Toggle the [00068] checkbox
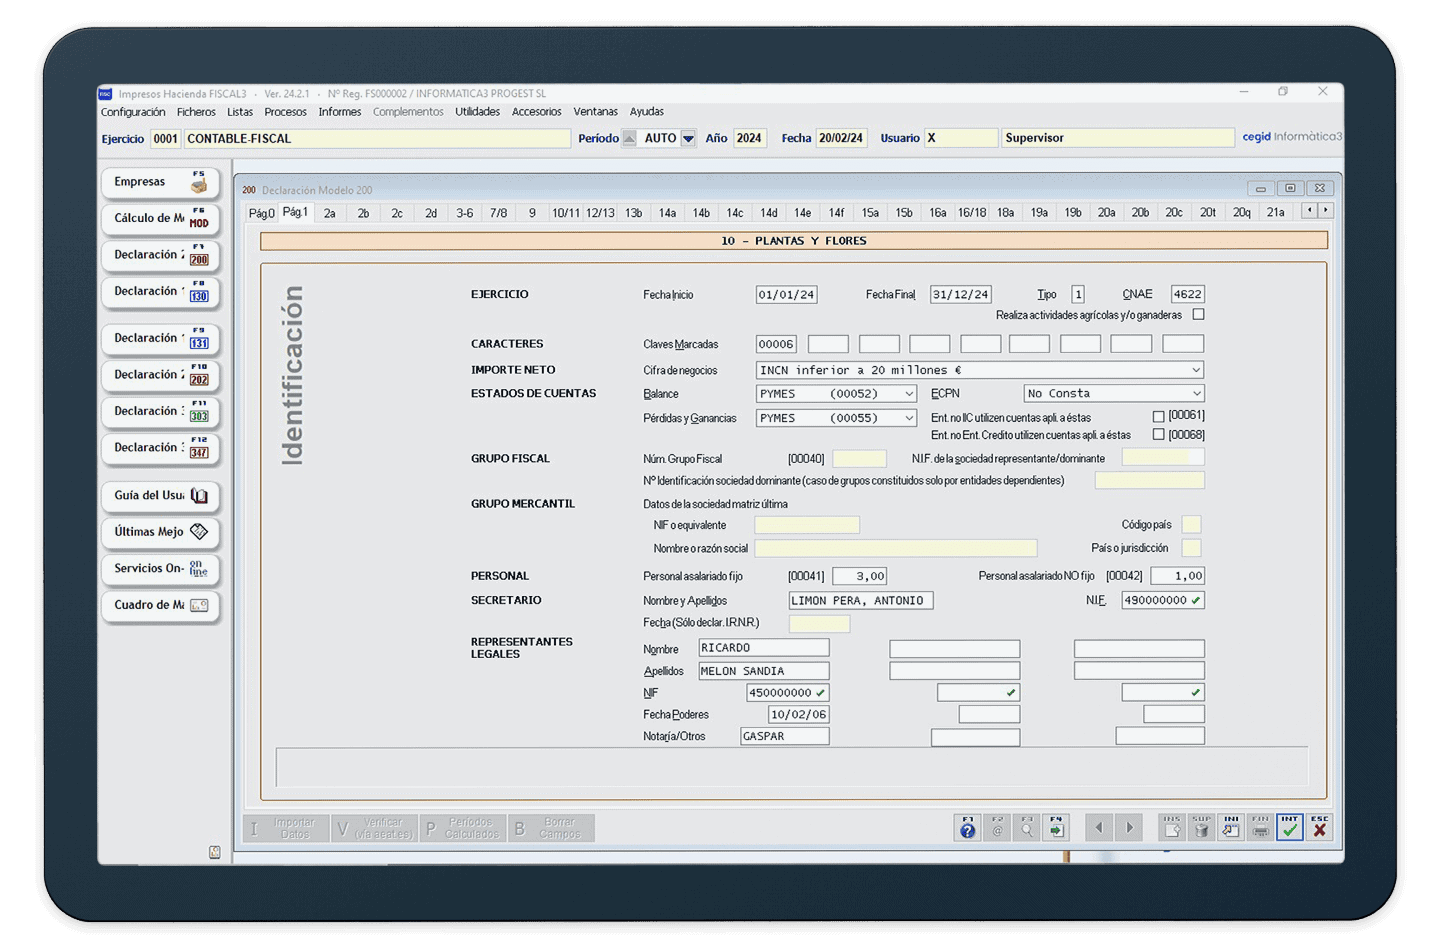1440x951 pixels. pyautogui.click(x=1158, y=435)
